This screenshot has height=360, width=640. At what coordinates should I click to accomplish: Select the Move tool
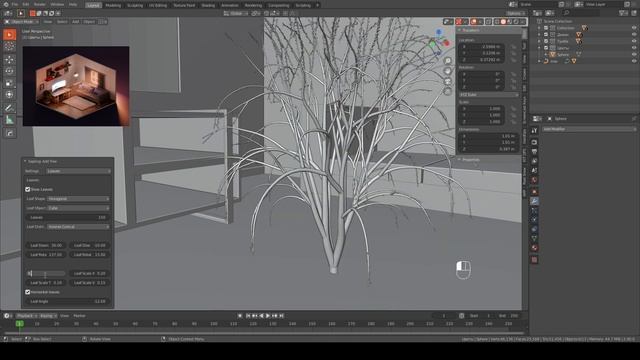coord(9,60)
